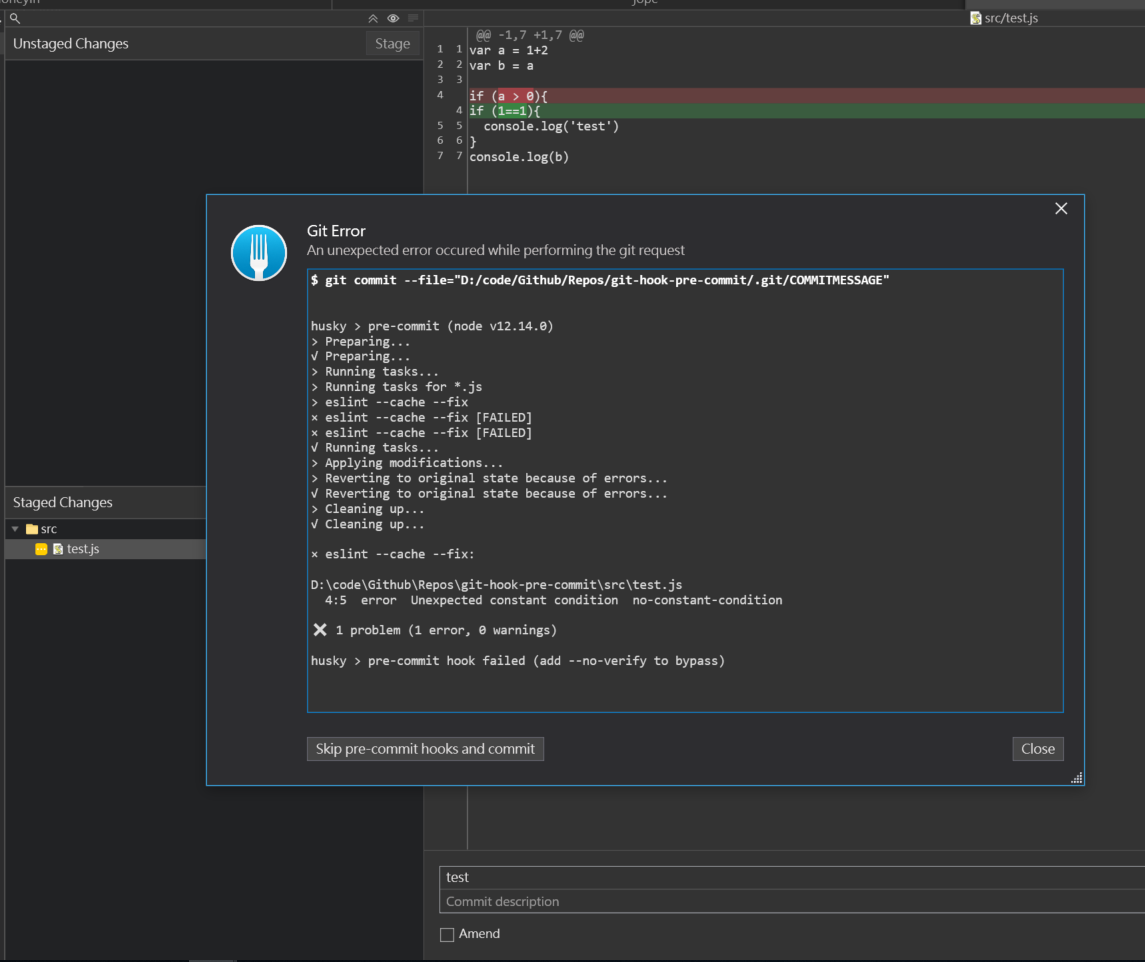Enable the Amend checkbox
Viewport: 1145px width, 962px height.
447,934
